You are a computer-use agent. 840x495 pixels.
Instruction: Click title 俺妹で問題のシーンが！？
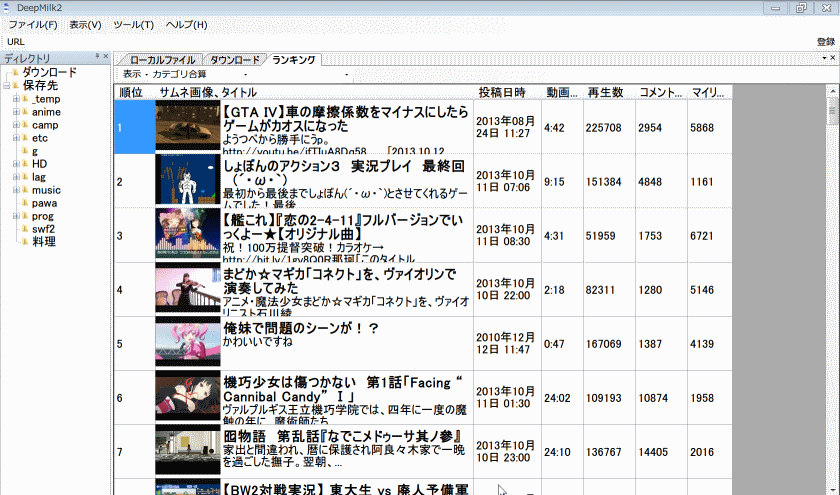(301, 328)
